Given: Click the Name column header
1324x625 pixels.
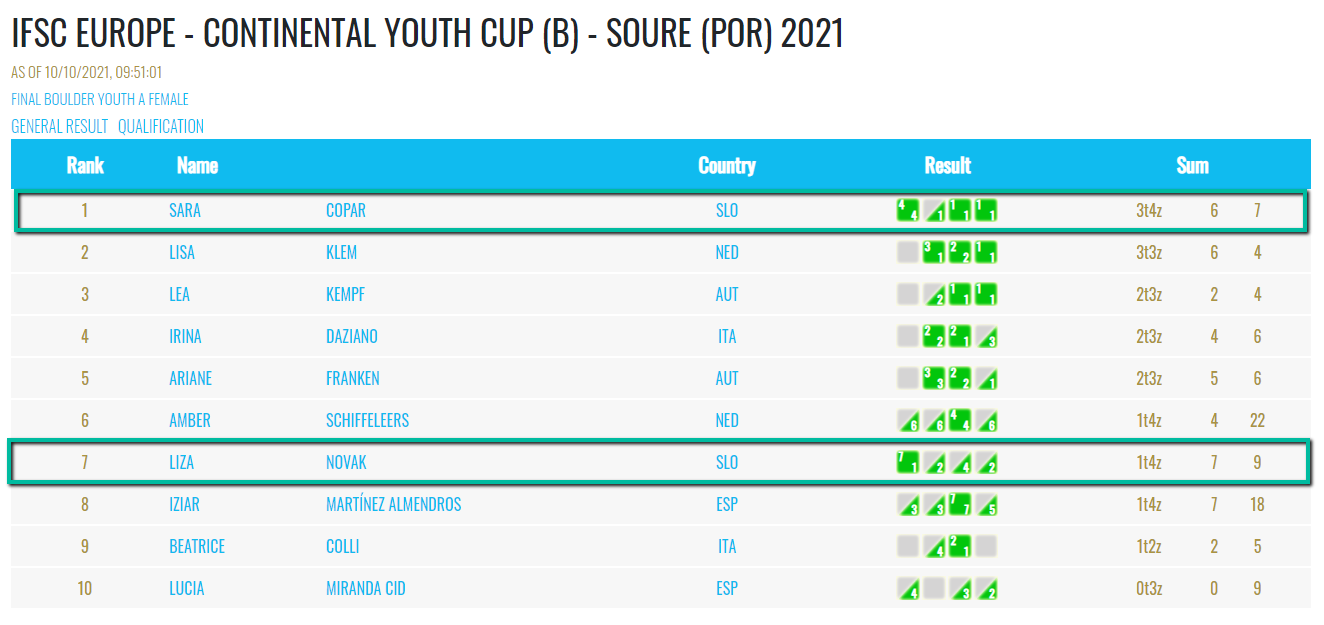Looking at the screenshot, I should point(197,165).
